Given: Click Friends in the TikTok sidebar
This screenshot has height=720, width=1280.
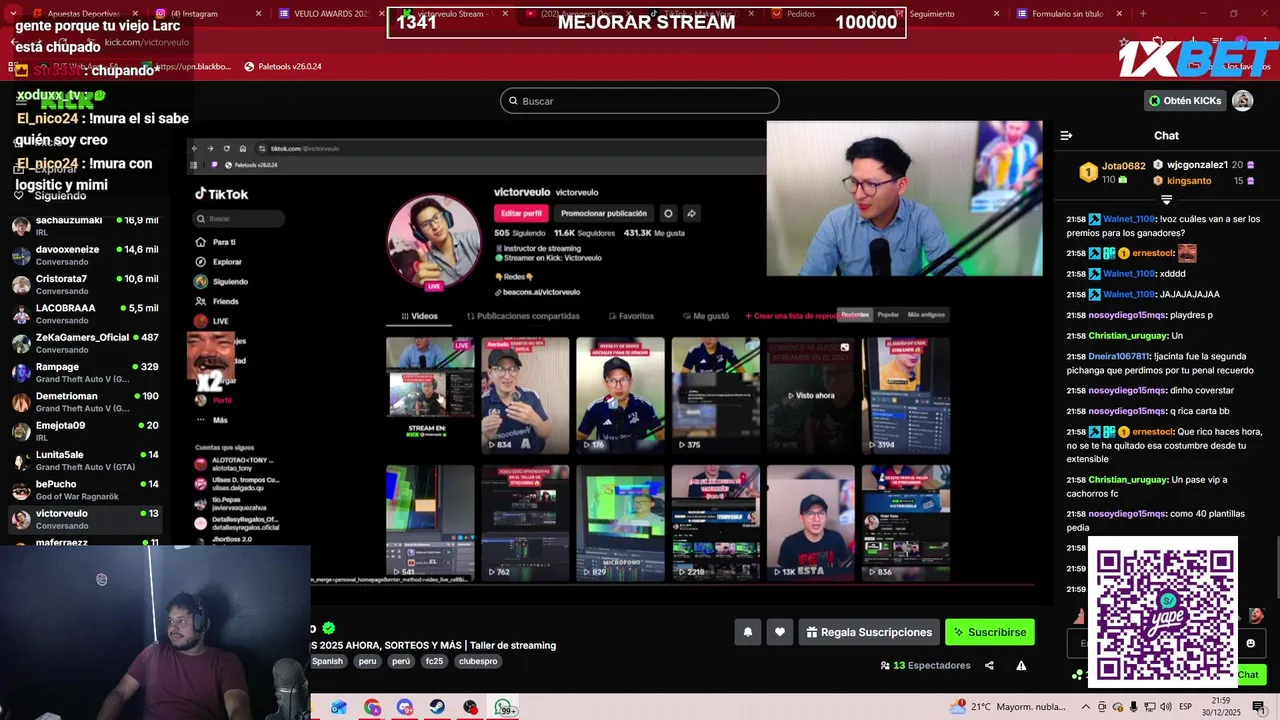Looking at the screenshot, I should pyautogui.click(x=218, y=301).
